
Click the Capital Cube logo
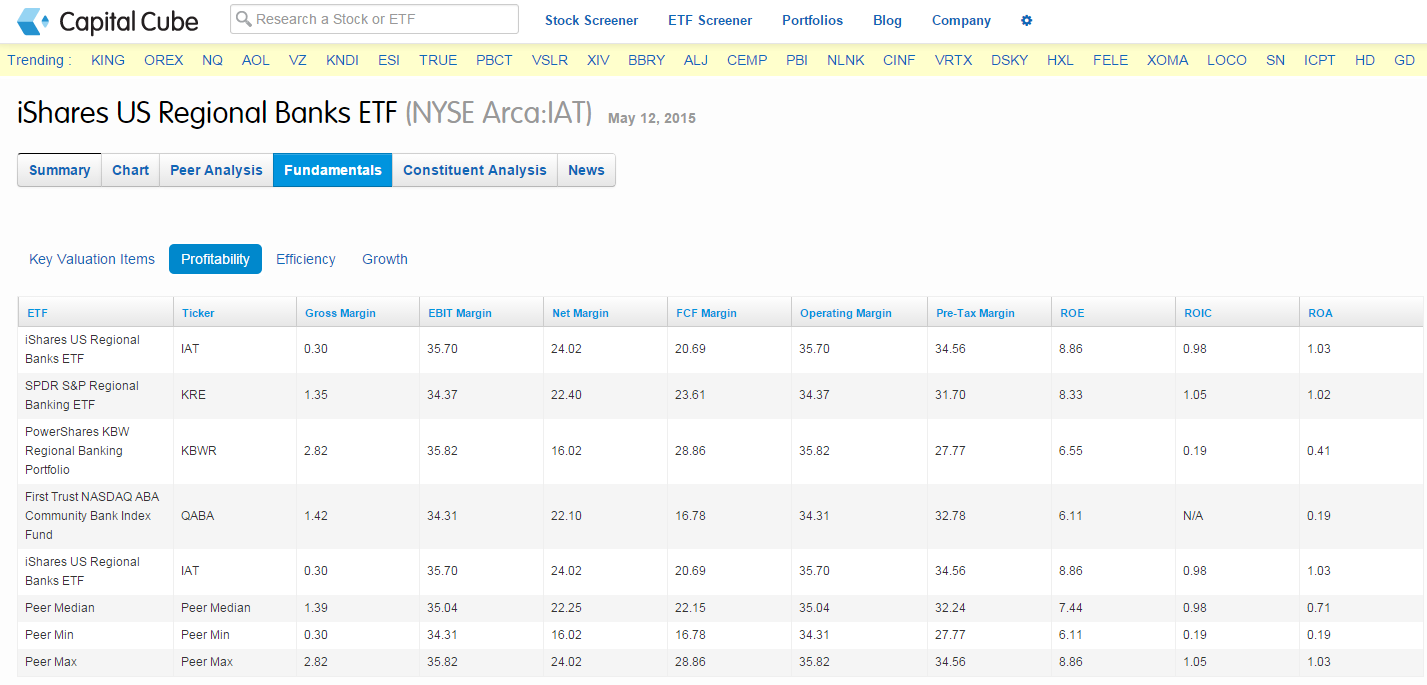[x=108, y=21]
